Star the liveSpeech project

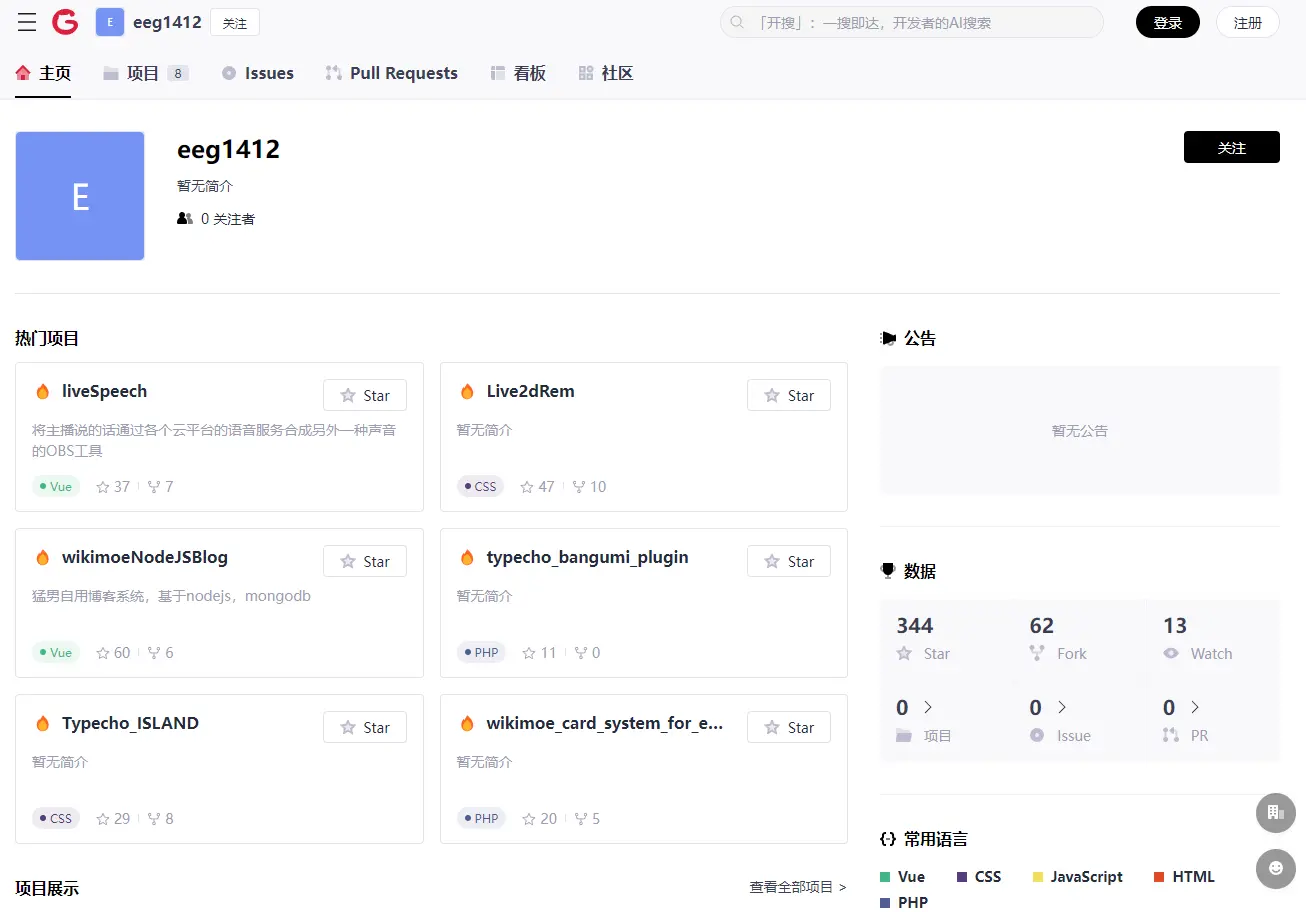(364, 395)
